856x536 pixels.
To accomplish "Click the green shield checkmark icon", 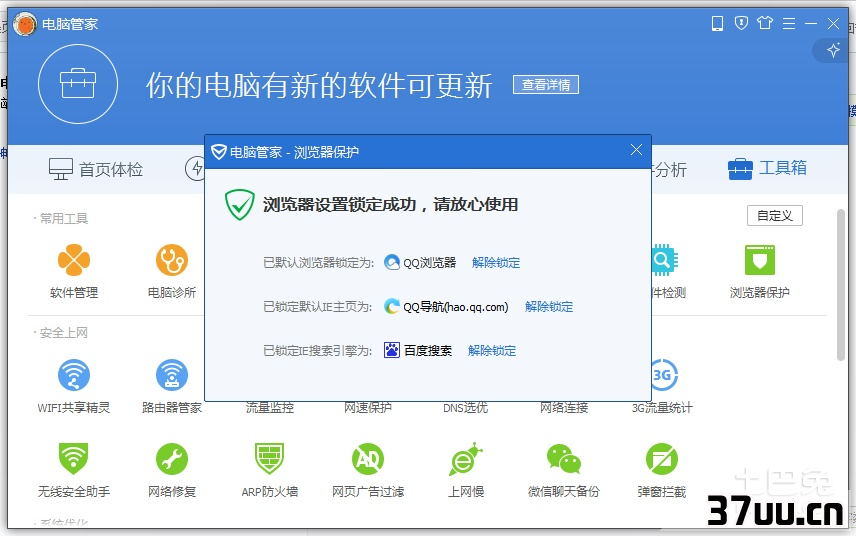I will [x=240, y=205].
